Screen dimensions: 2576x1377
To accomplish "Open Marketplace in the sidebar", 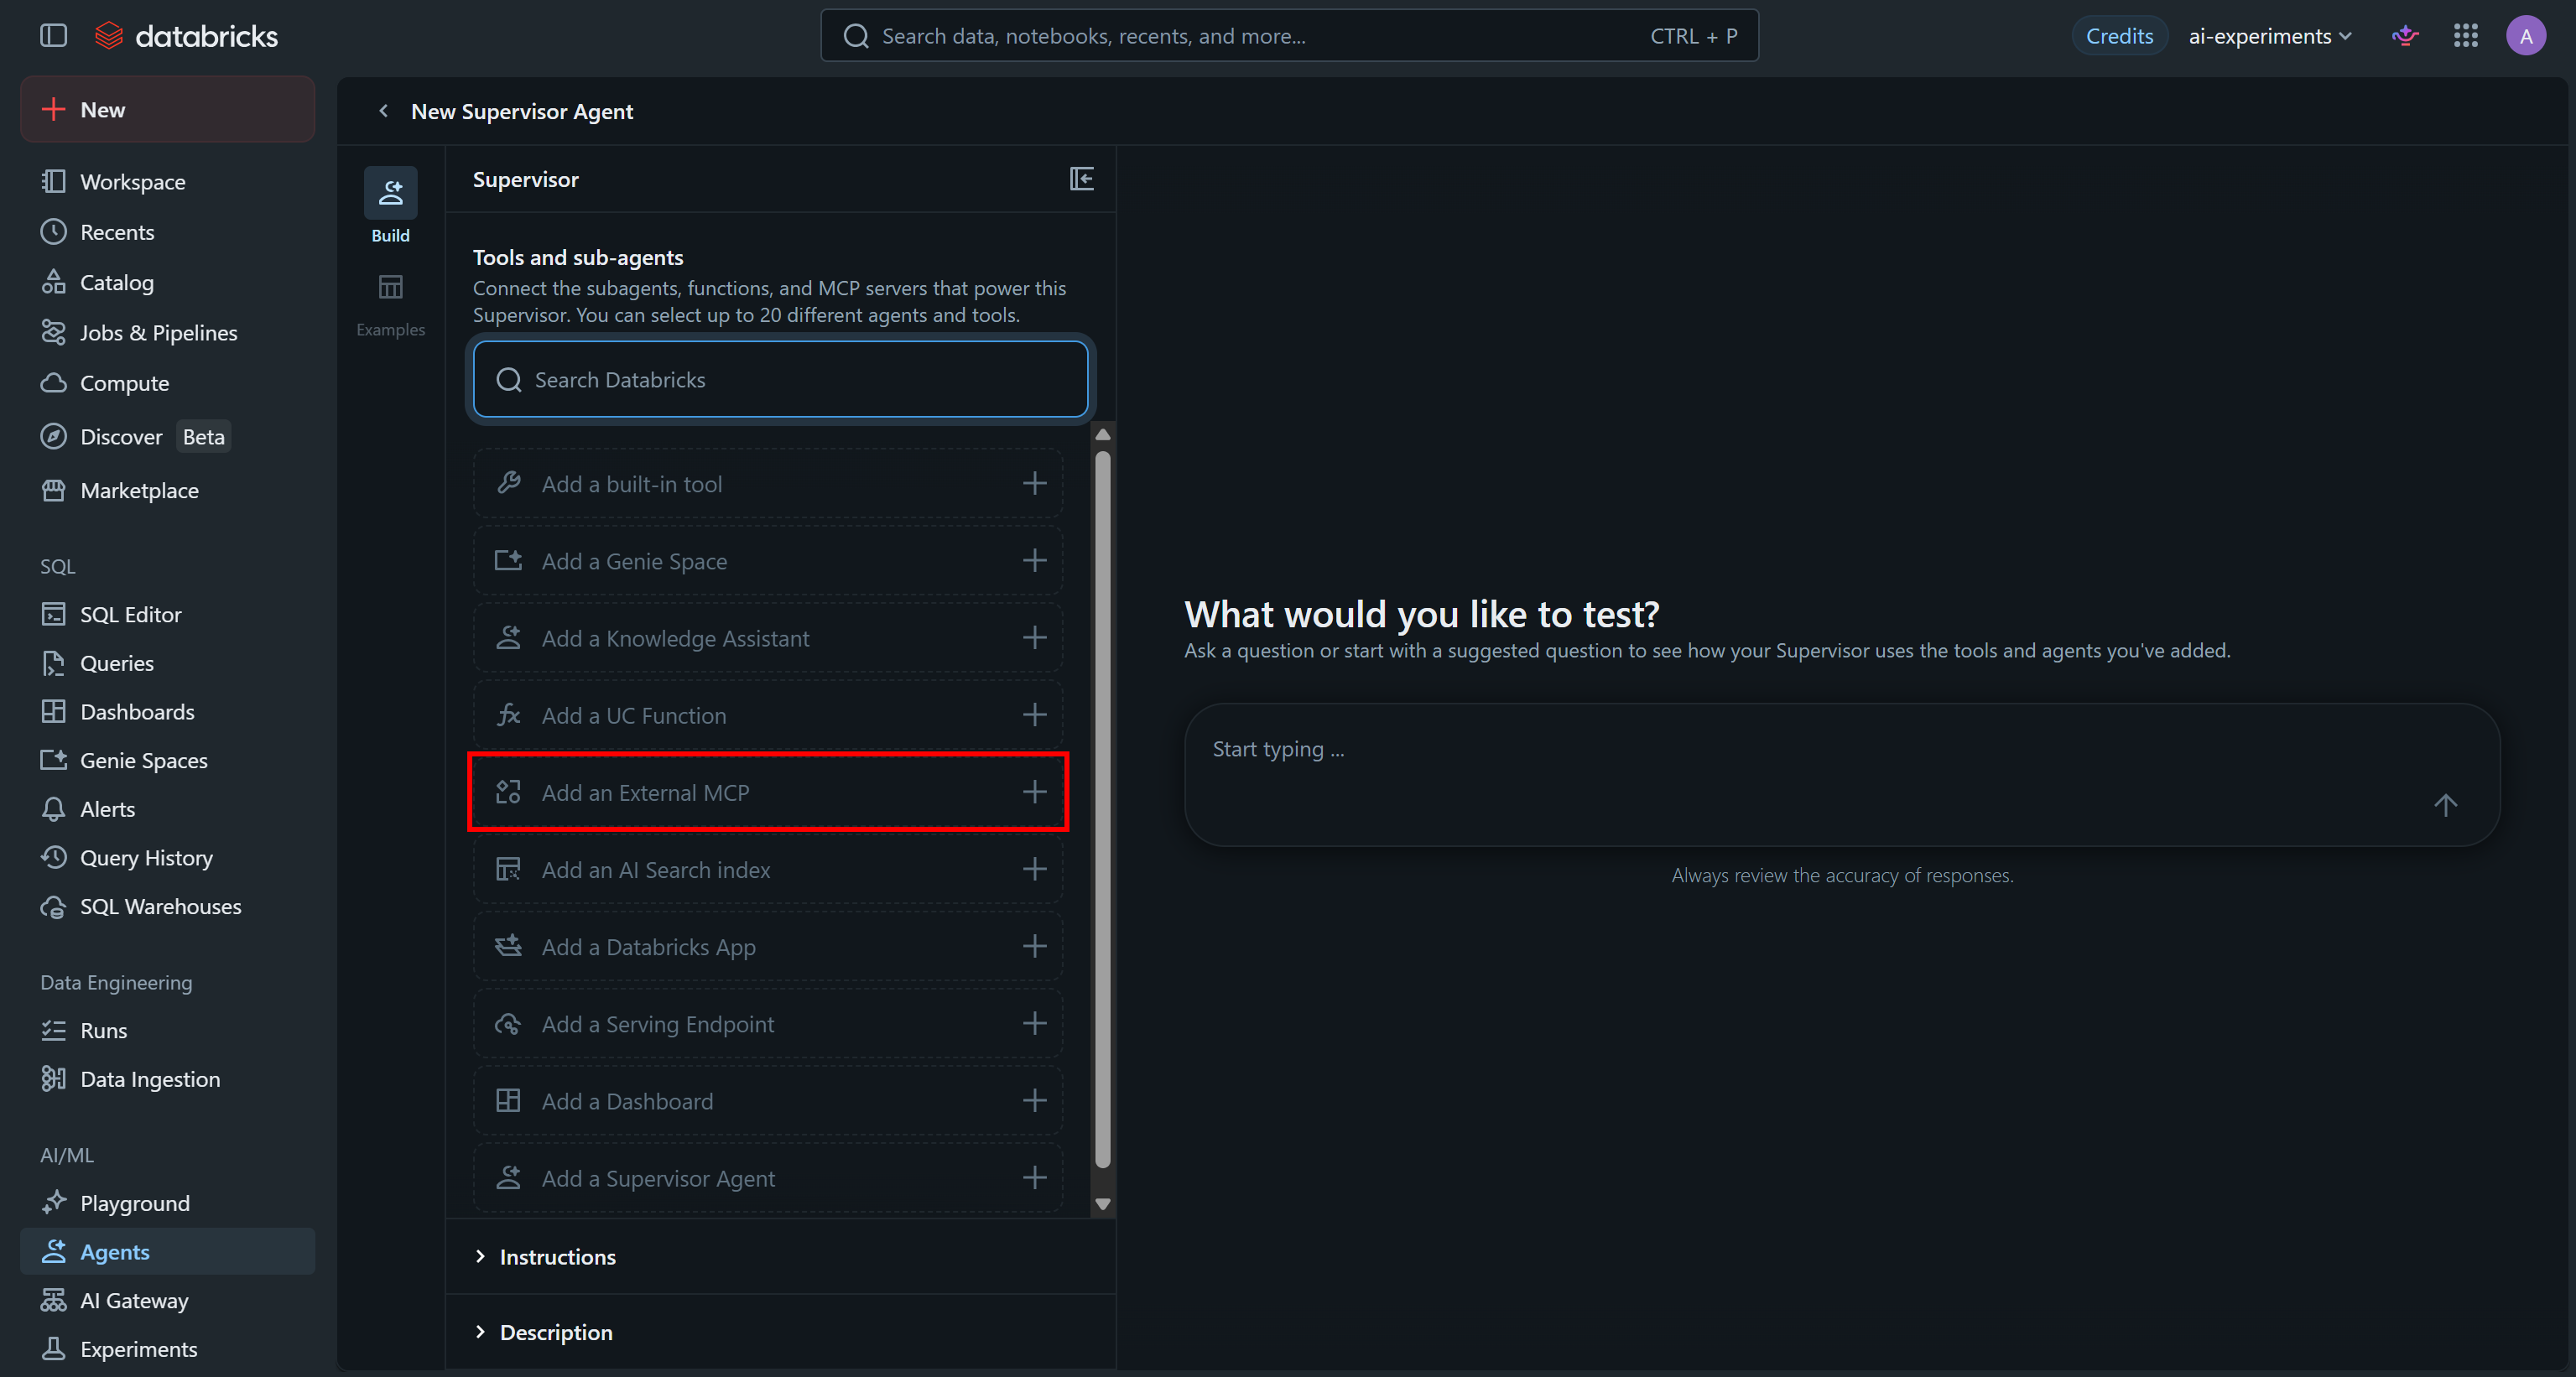I will coord(167,490).
